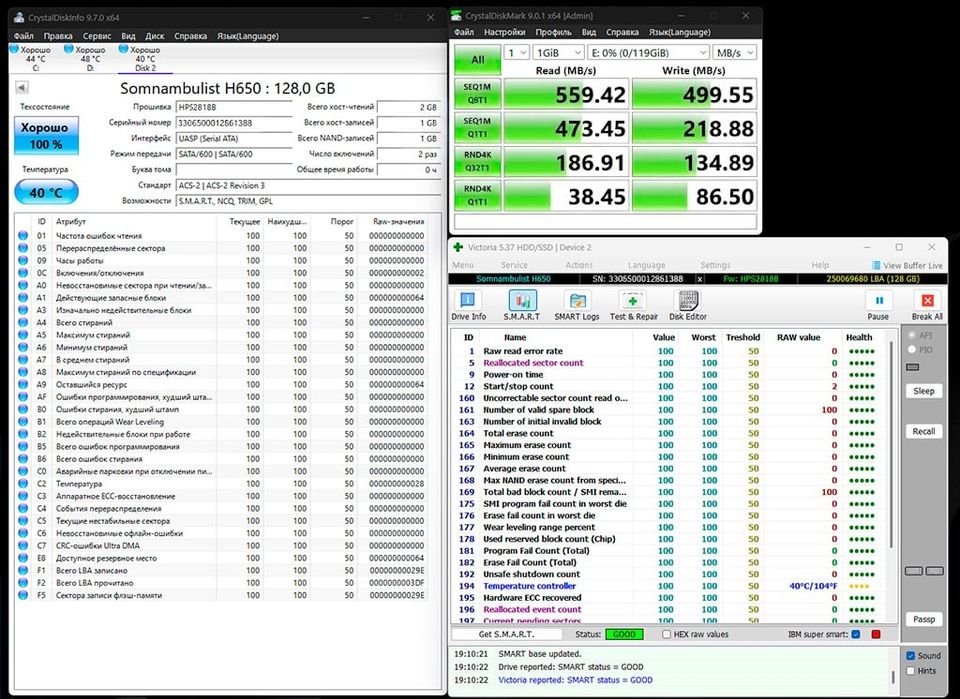Open Диск menu in CrystalDiskInfo

coord(154,36)
